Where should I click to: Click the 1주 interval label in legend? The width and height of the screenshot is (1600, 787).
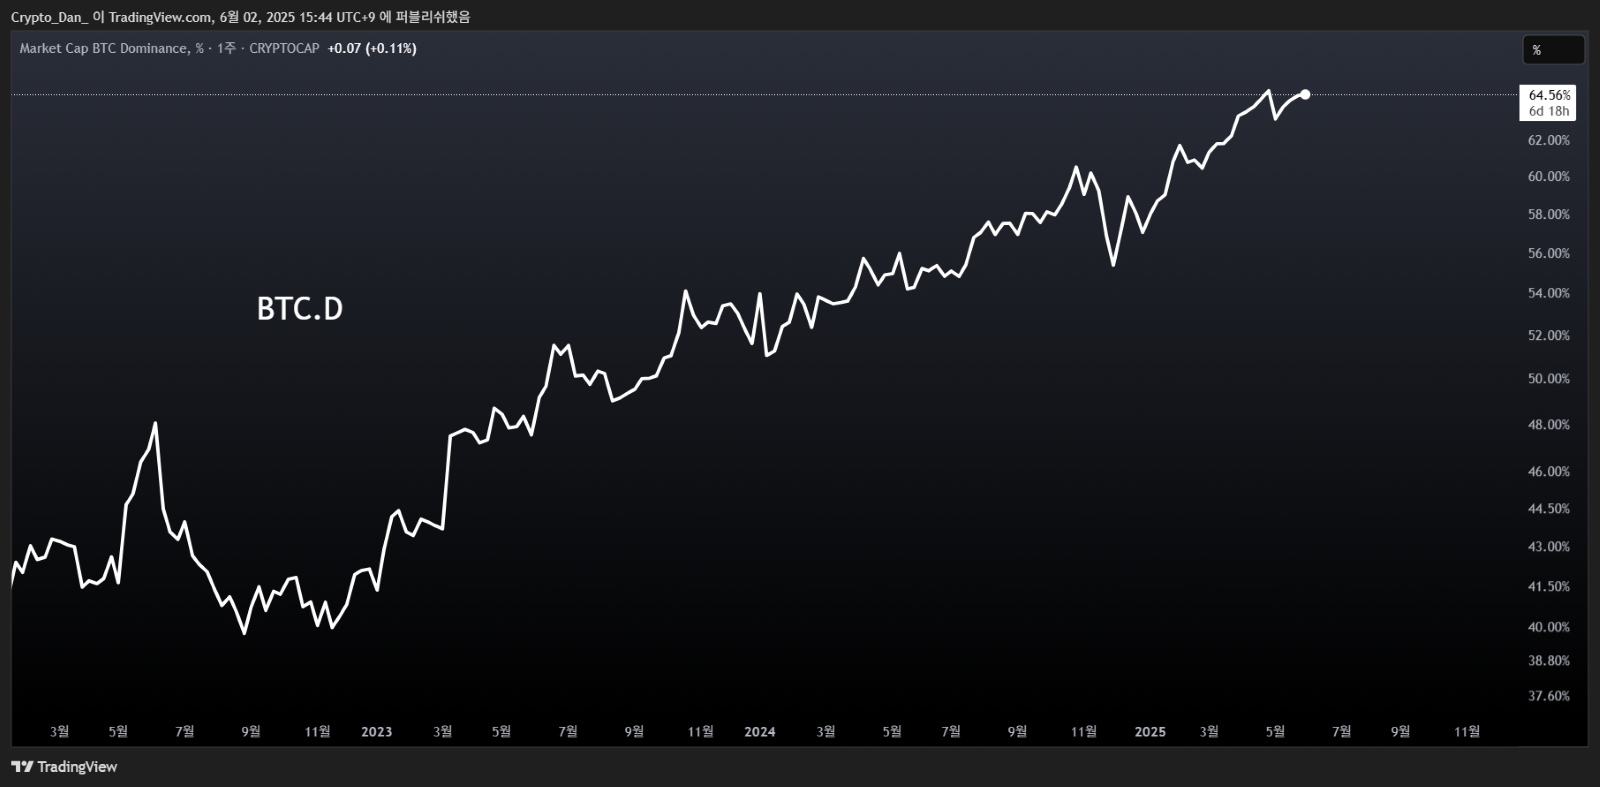[226, 48]
